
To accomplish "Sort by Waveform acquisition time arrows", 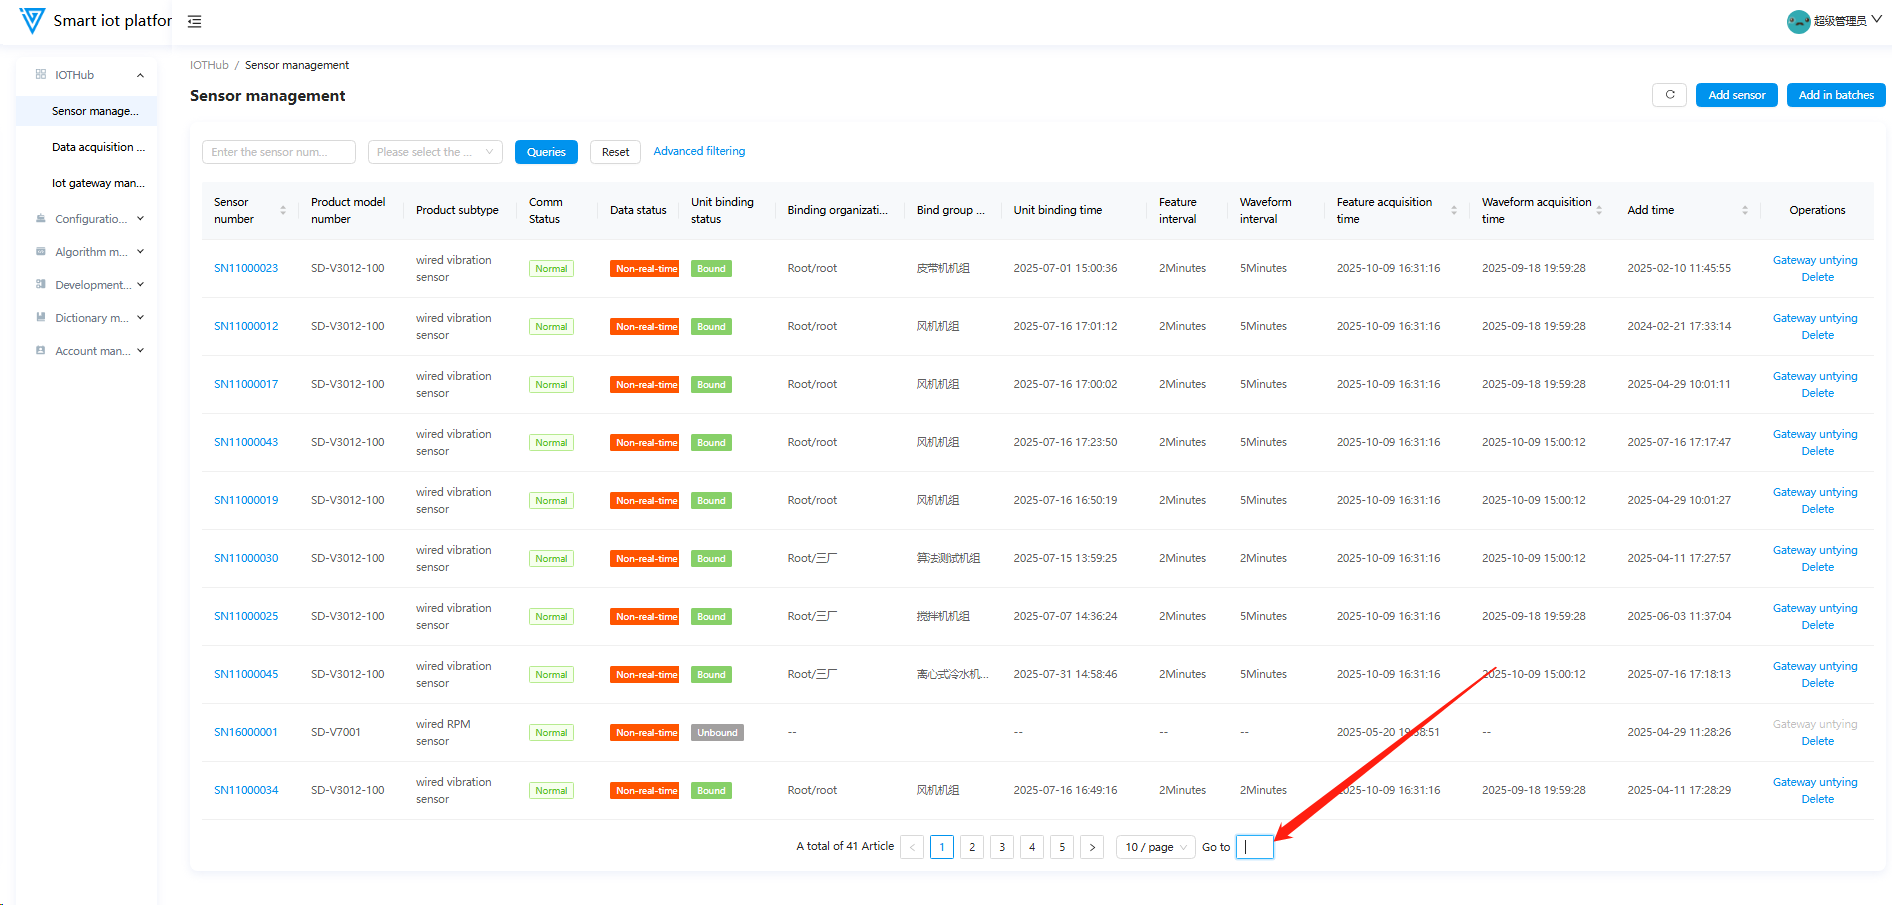I will point(1599,210).
